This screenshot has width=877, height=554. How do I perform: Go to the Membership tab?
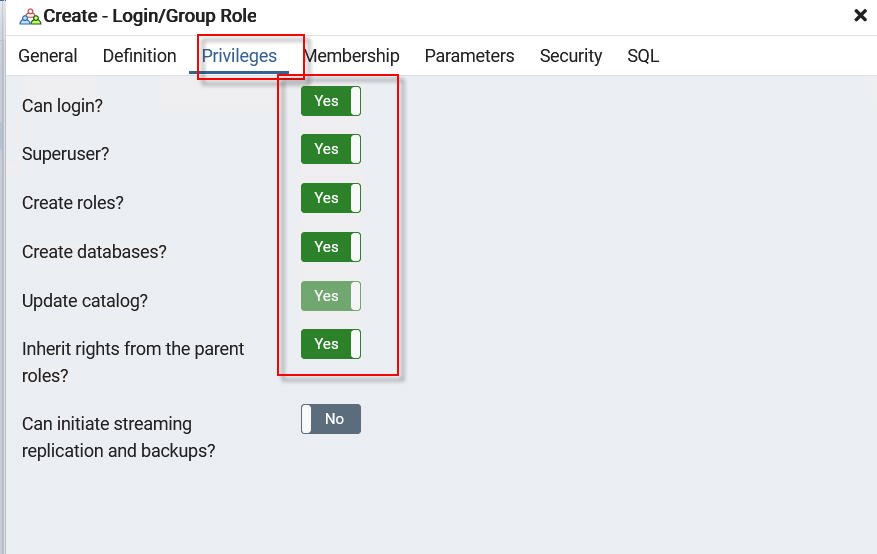352,56
